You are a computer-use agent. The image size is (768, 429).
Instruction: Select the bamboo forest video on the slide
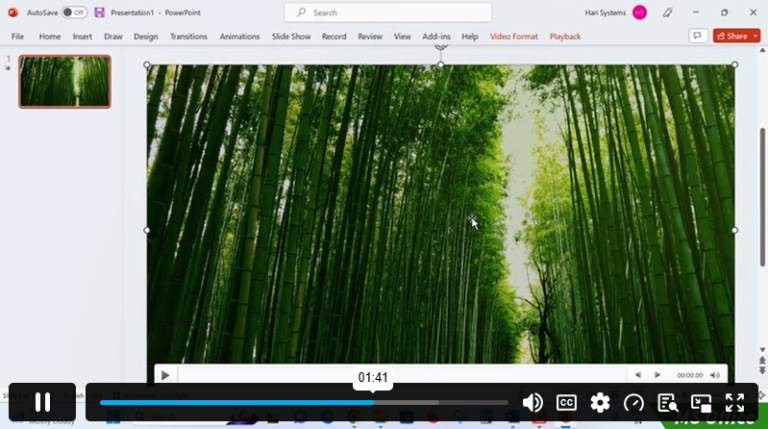[x=440, y=215]
